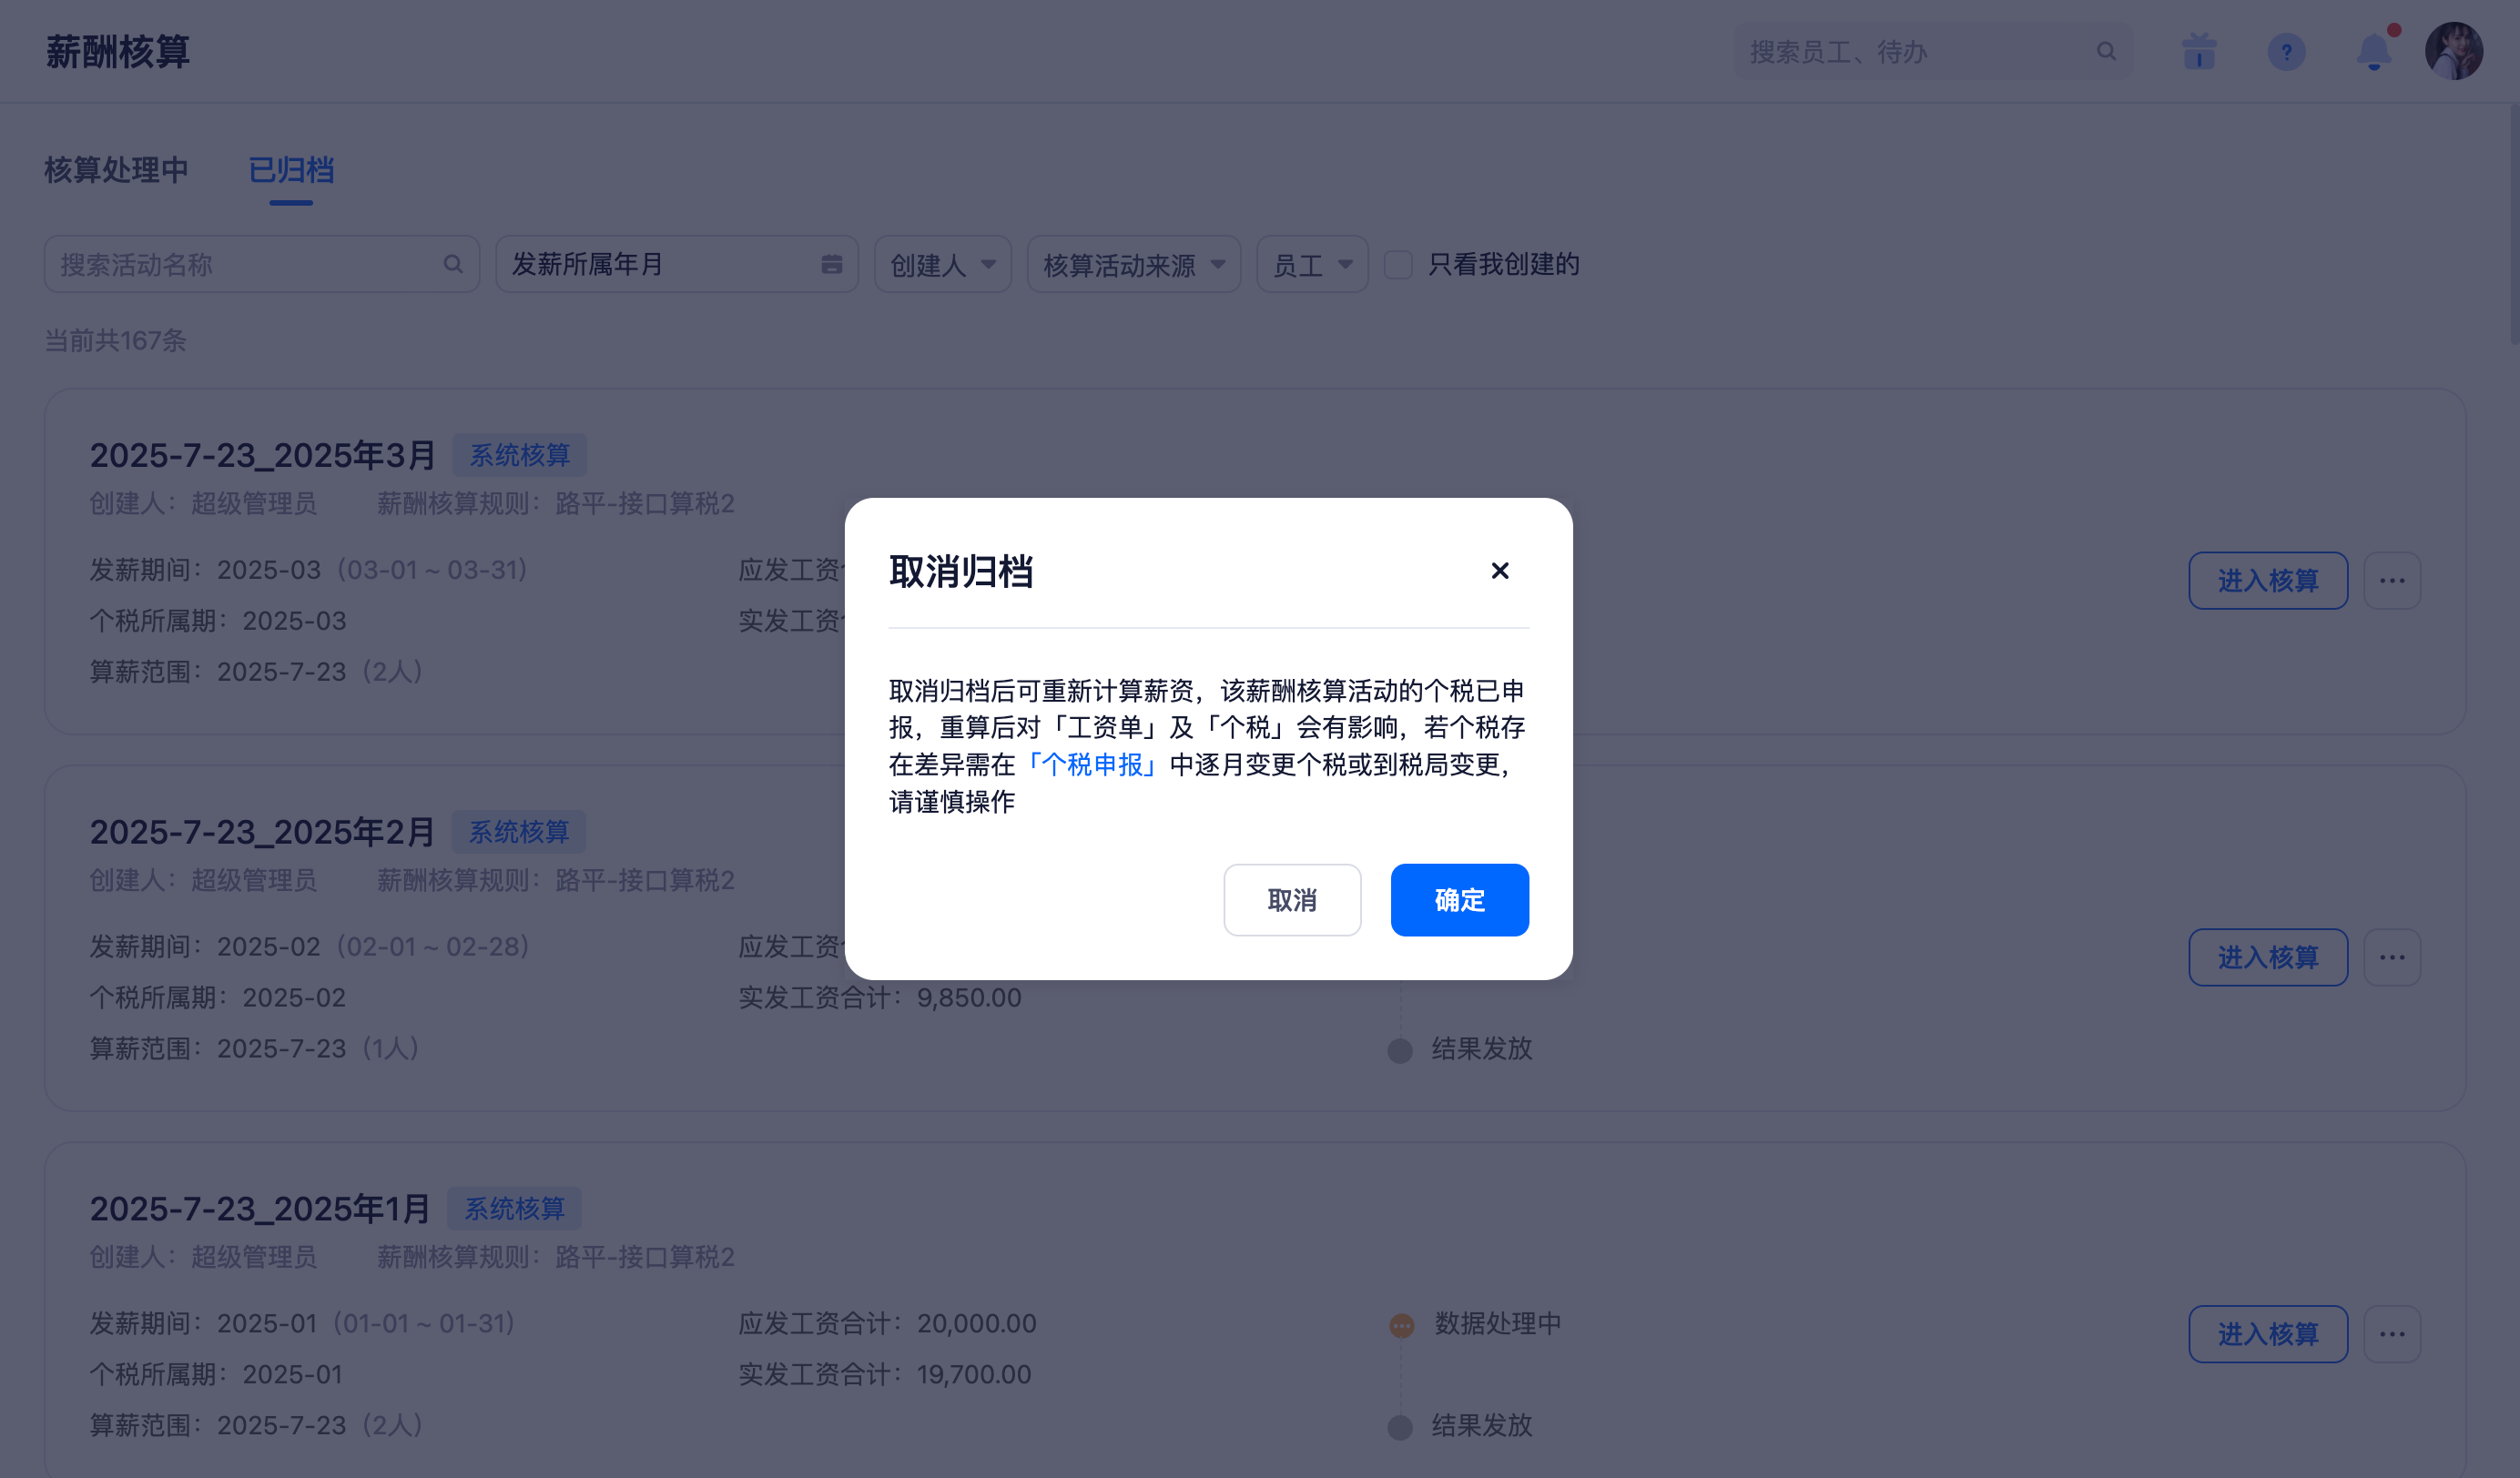Click 进入核算 for 2025年1月 activity
The image size is (2520, 1478).
pos(2268,1334)
